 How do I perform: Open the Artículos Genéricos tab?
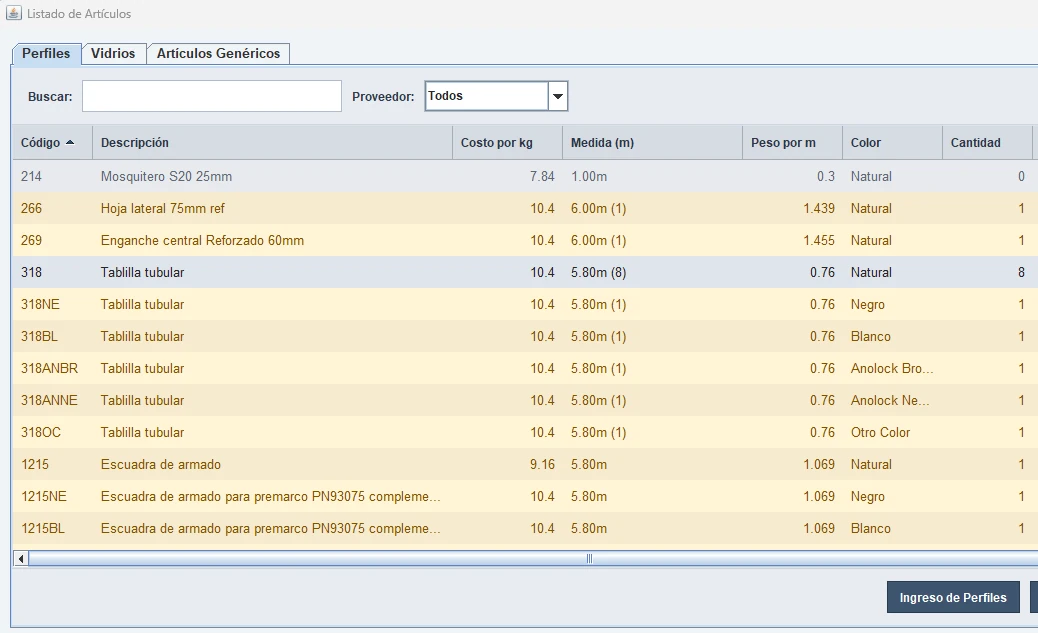[218, 54]
